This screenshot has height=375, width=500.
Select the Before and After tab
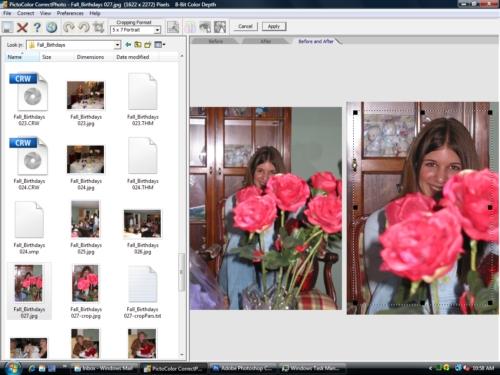point(316,41)
